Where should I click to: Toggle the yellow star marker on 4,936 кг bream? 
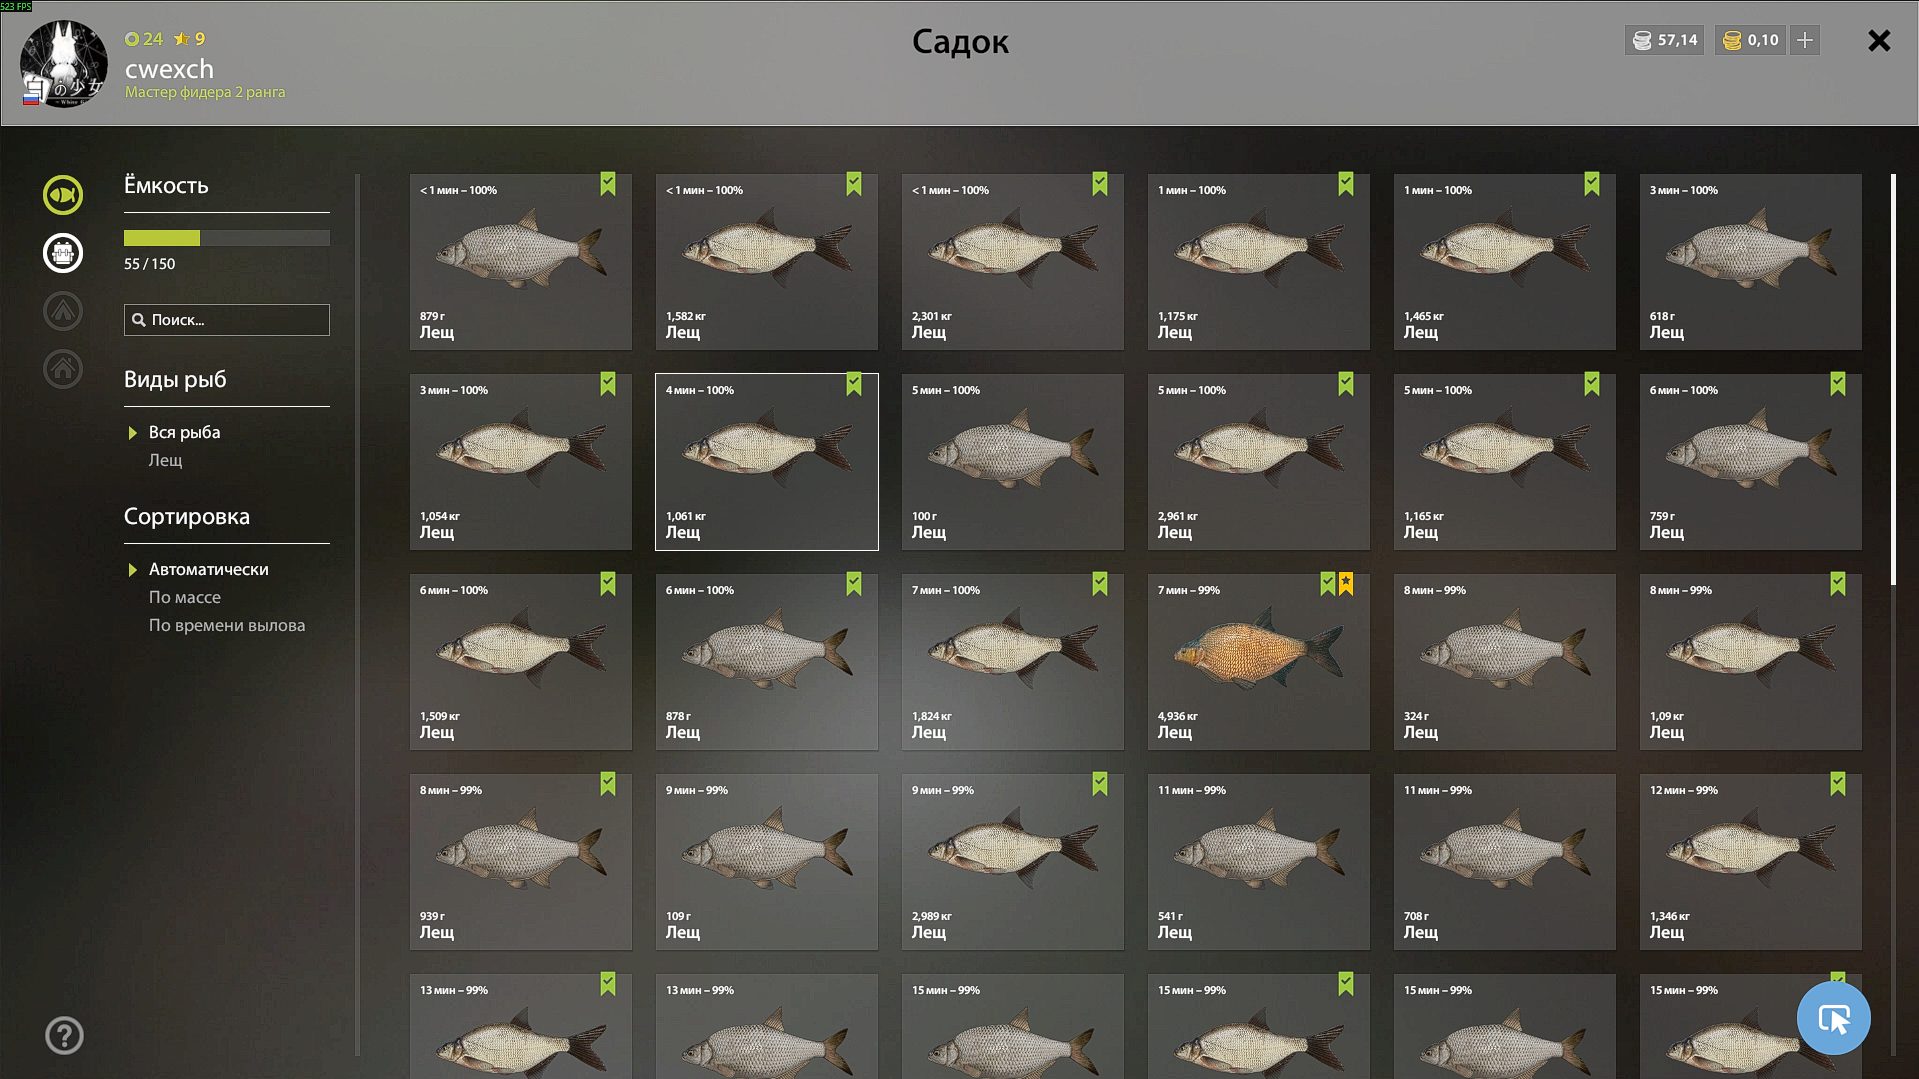[x=1346, y=584]
